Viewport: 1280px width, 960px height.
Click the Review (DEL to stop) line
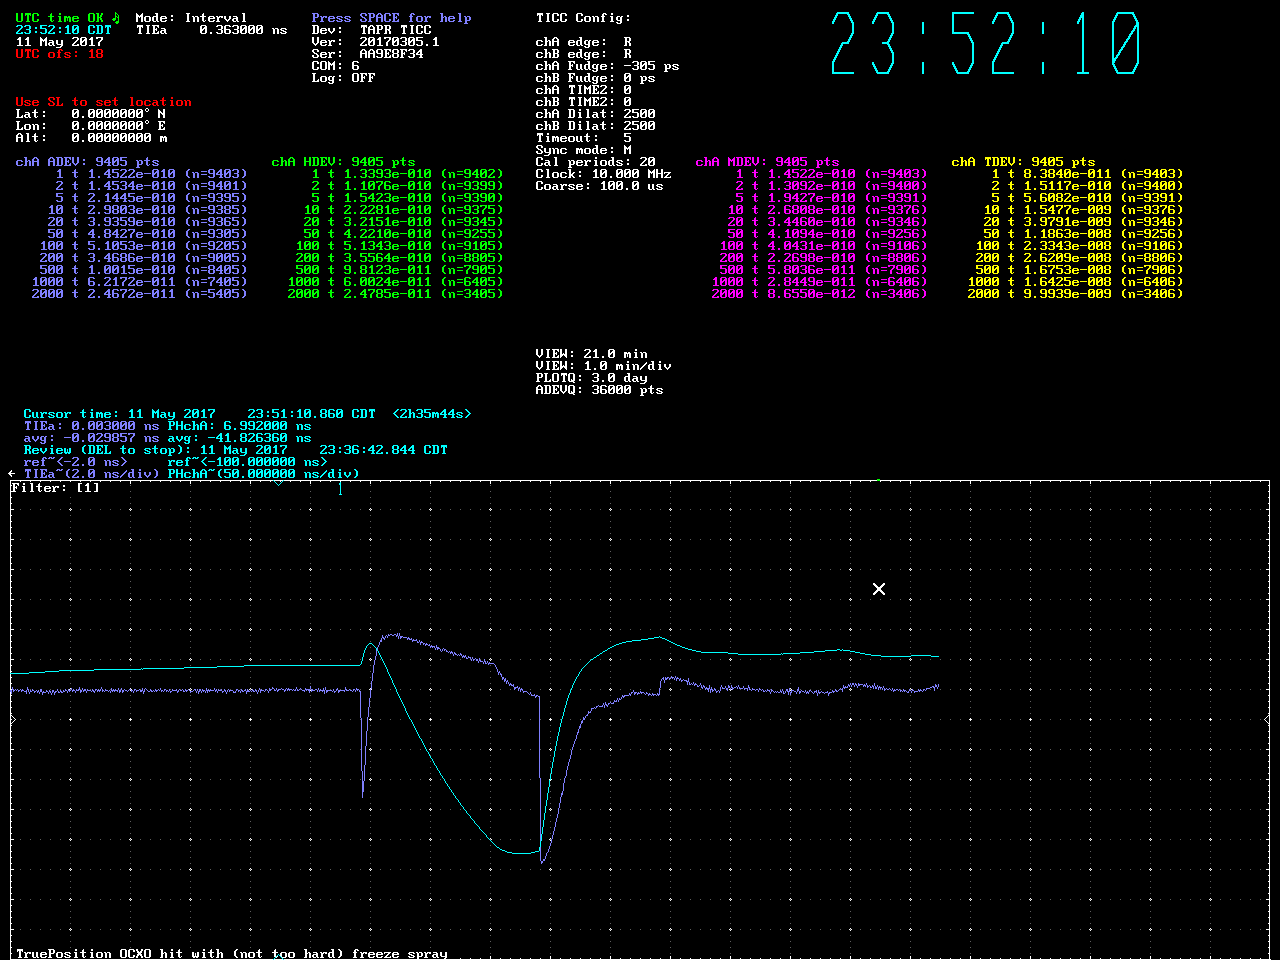[x=235, y=450]
